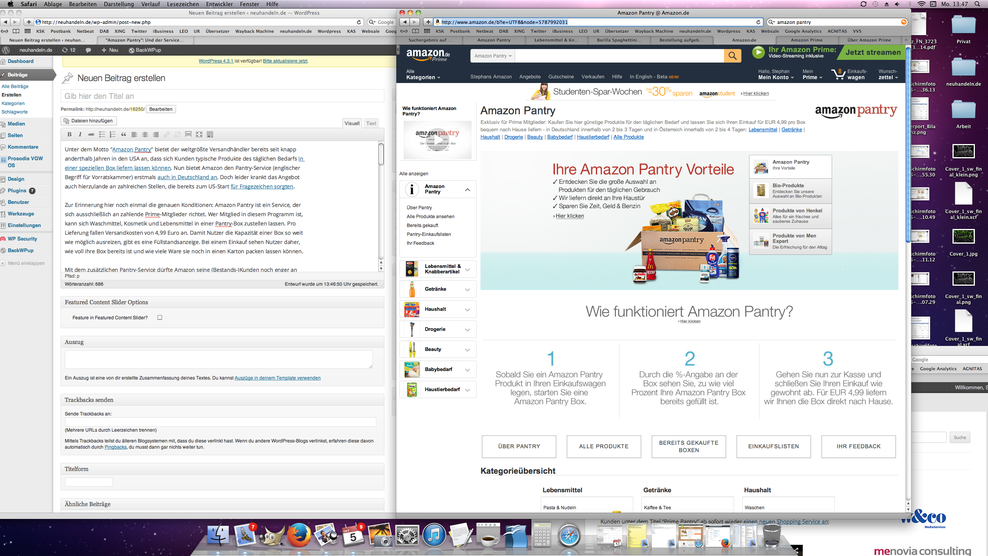Click the 'ÜBER PANTRY' button
Screen dimensions: 988x556
pyautogui.click(x=519, y=446)
